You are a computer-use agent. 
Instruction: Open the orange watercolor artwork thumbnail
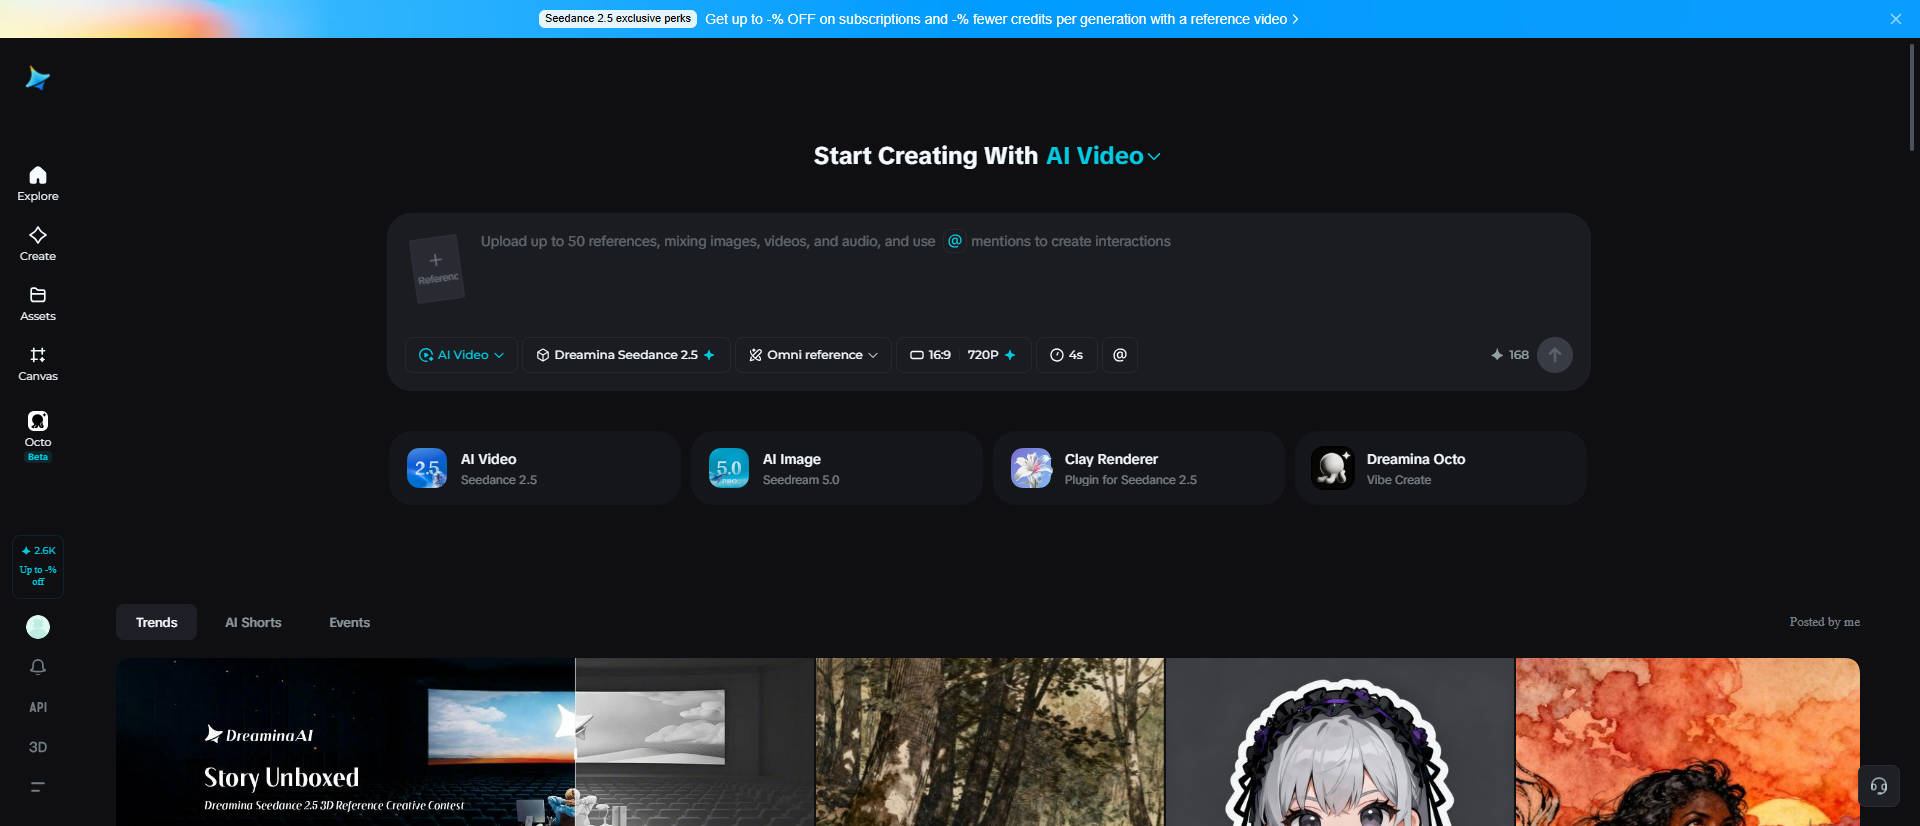1688,742
